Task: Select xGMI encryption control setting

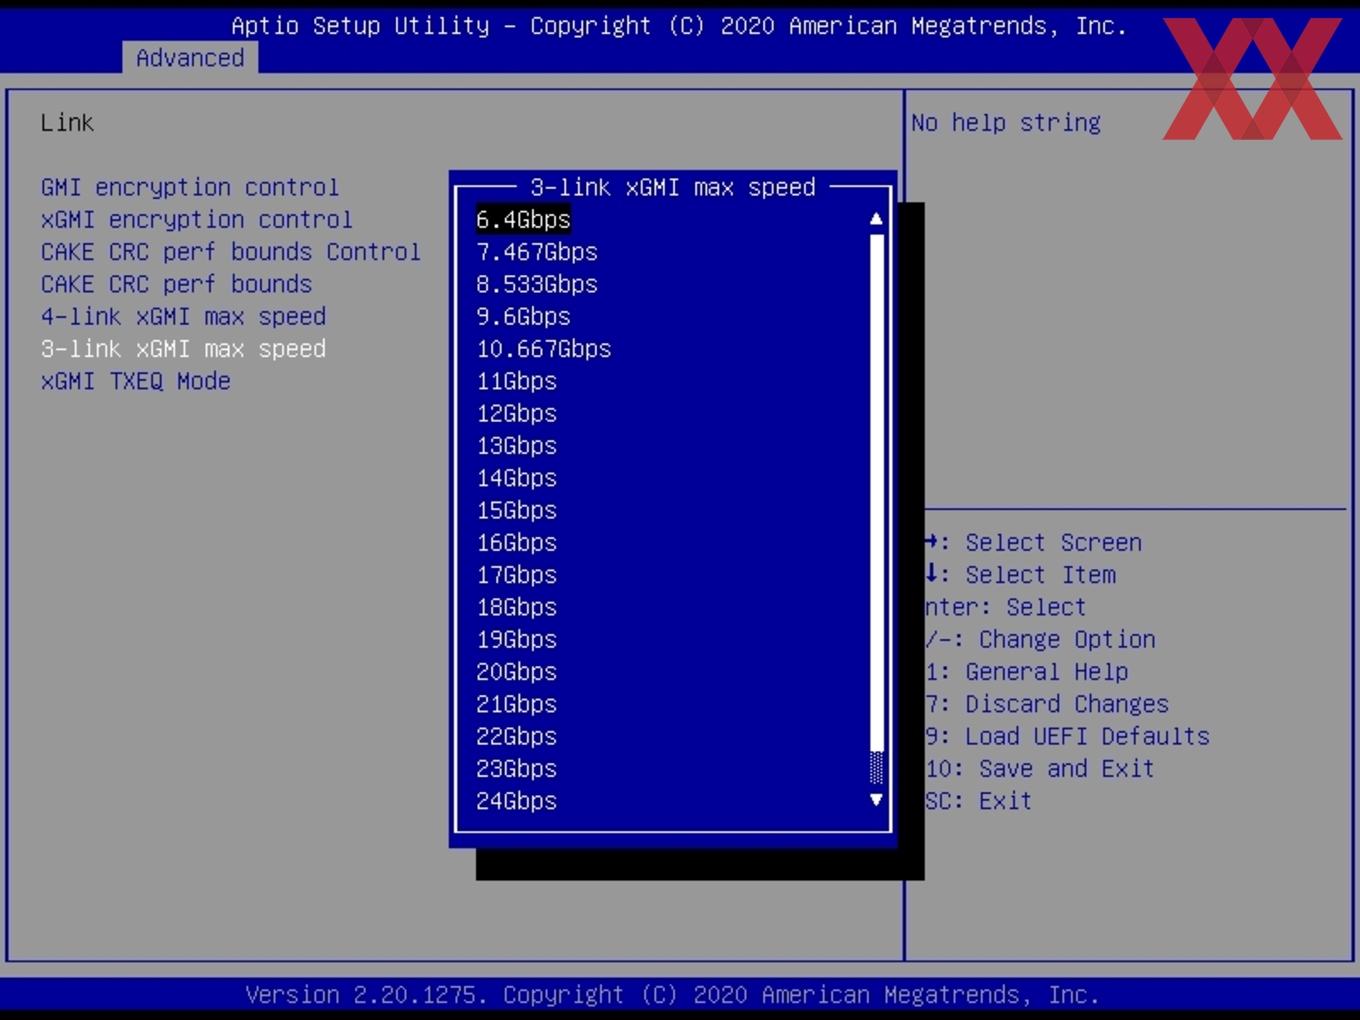Action: point(196,219)
